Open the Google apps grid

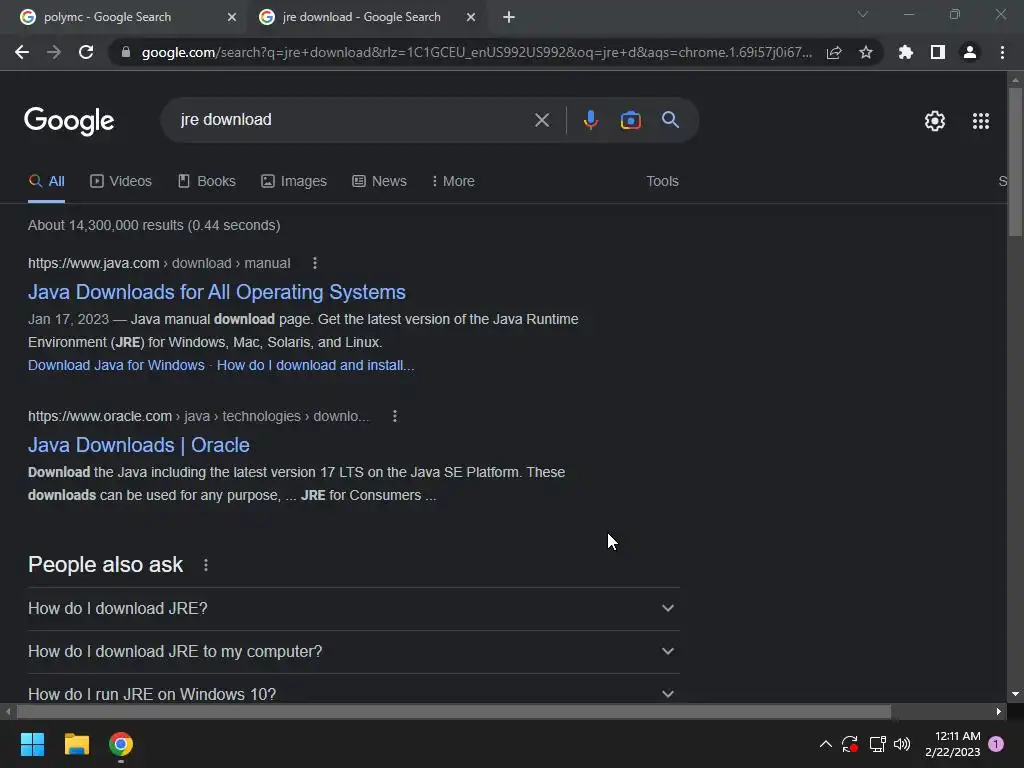[x=981, y=121]
